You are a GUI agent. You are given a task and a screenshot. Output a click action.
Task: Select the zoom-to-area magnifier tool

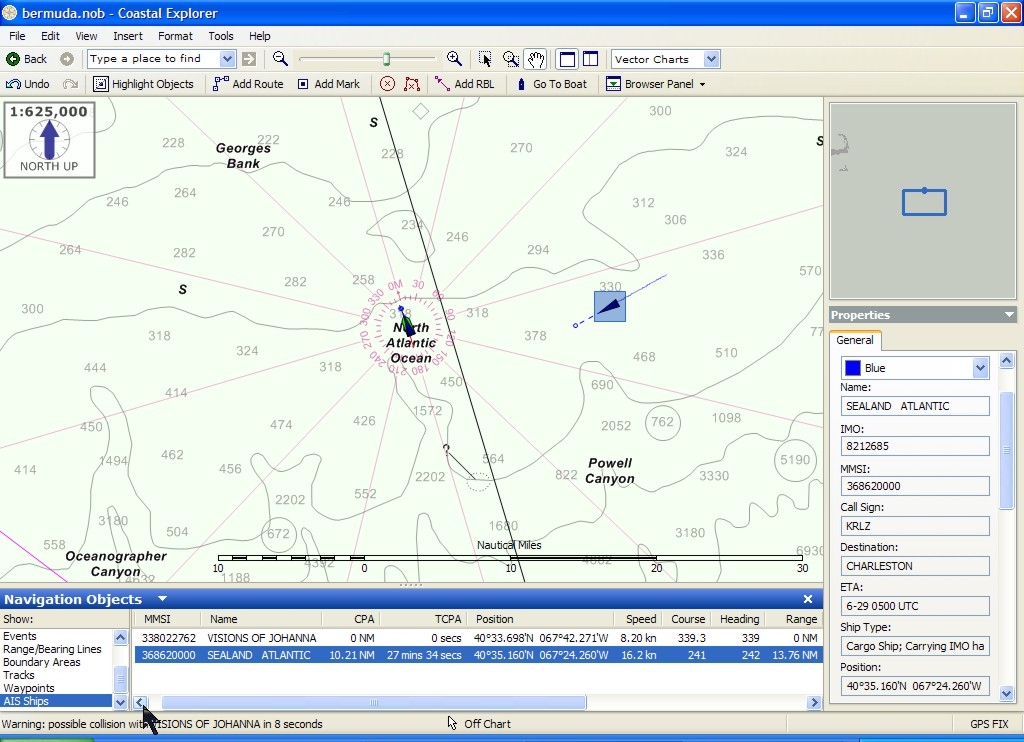click(511, 59)
